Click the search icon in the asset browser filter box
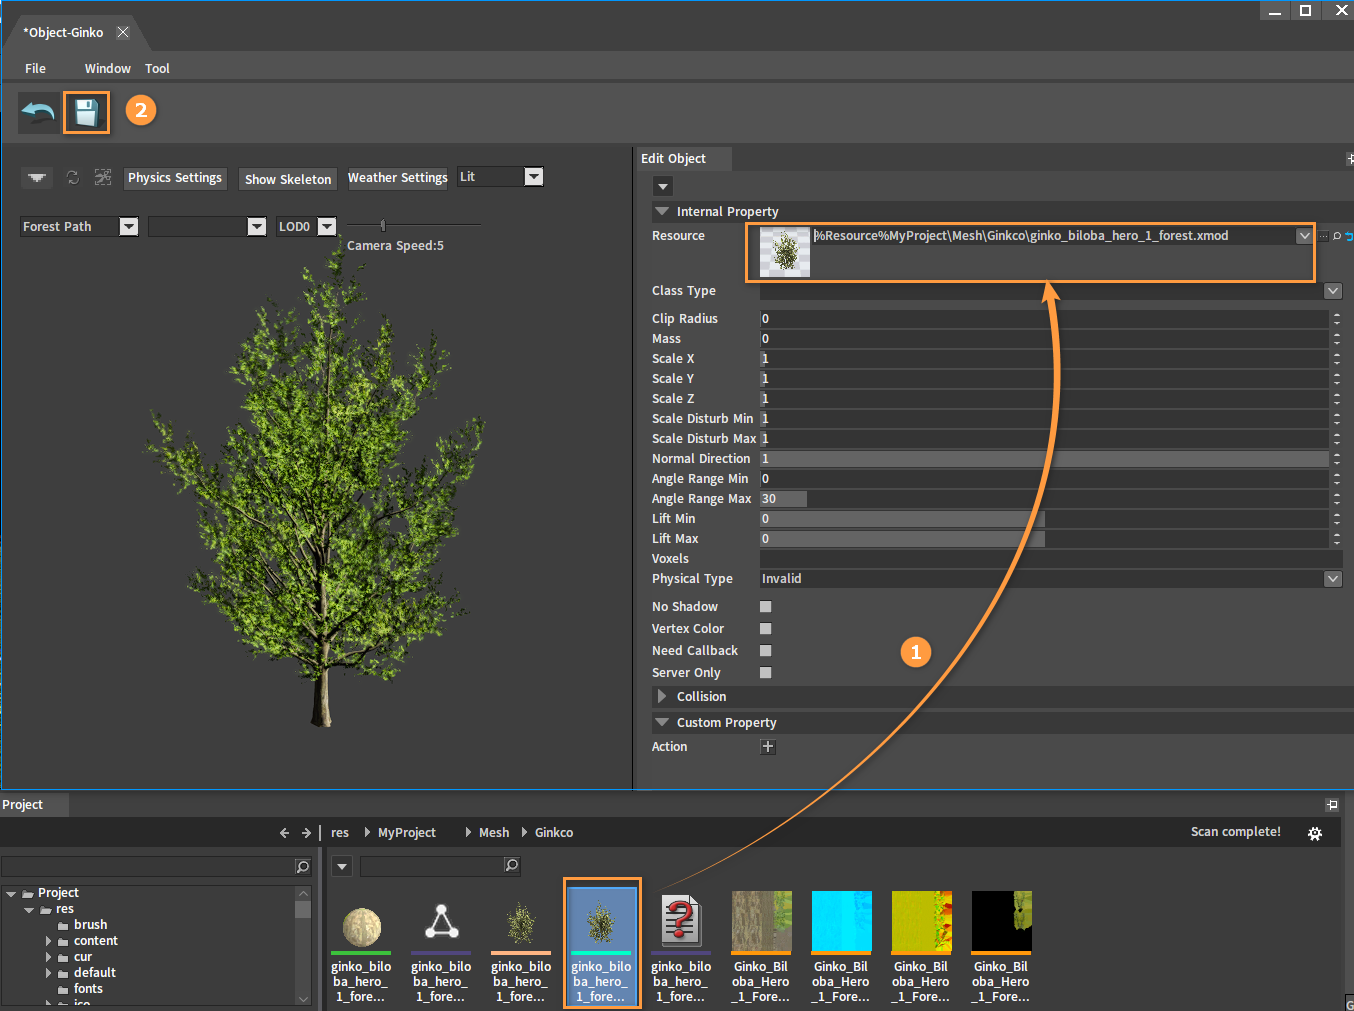 tap(512, 865)
